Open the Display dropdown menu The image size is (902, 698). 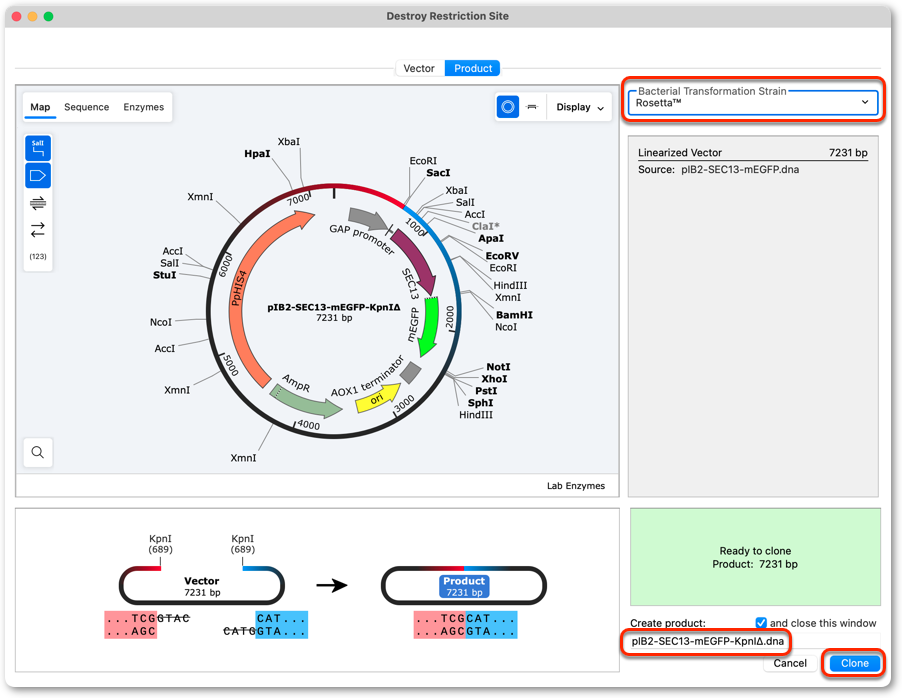point(580,107)
